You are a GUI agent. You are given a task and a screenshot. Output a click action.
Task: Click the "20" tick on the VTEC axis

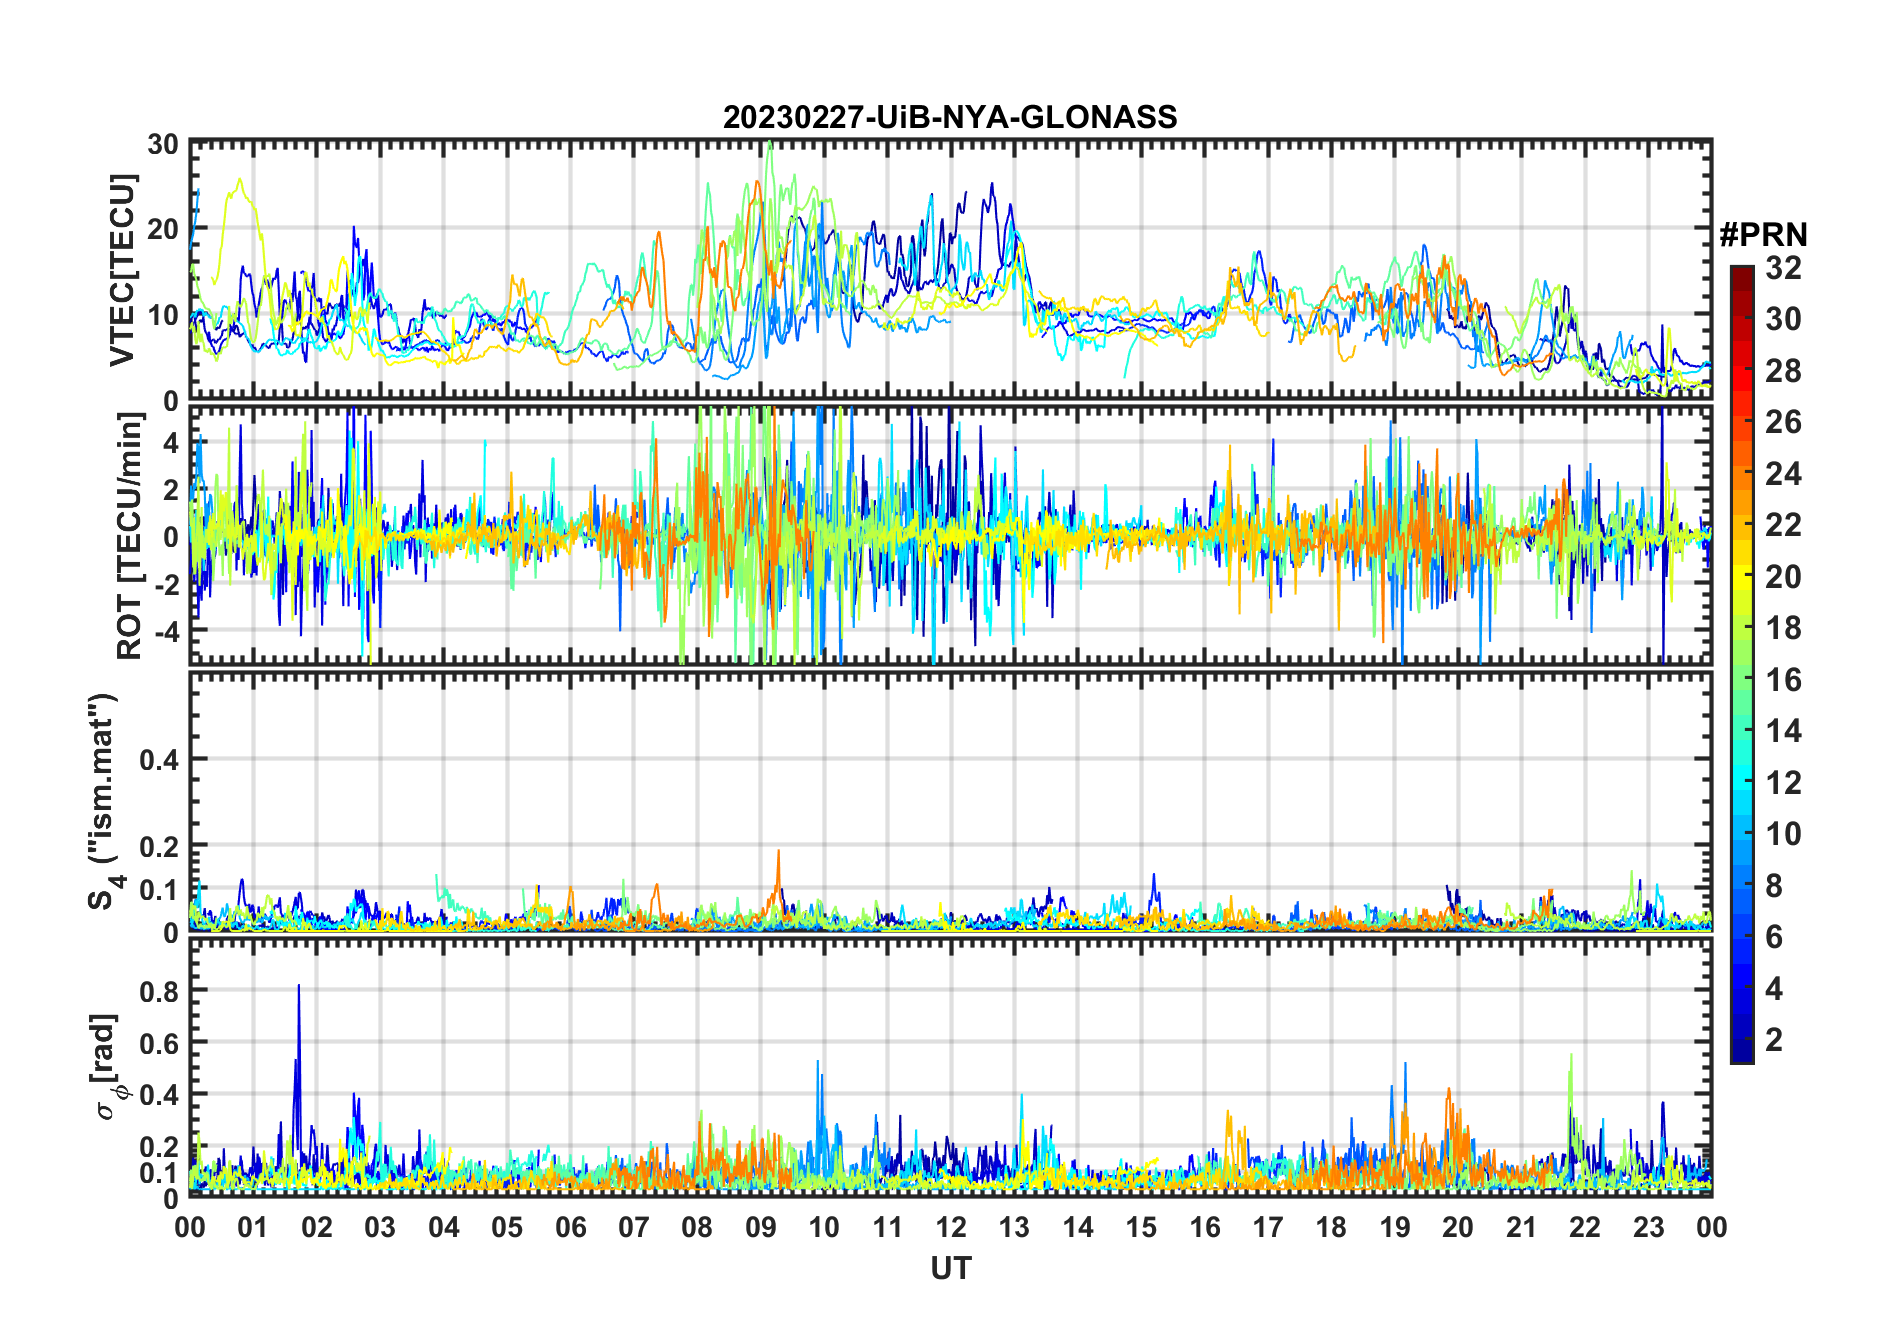coord(163,229)
